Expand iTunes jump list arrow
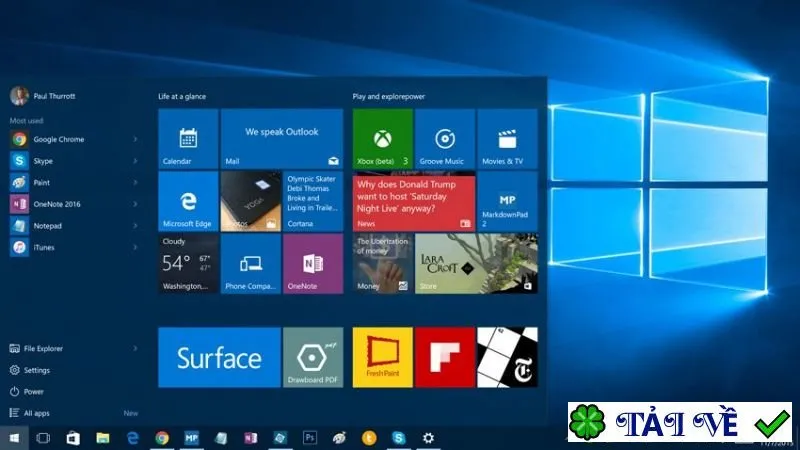 coord(135,247)
